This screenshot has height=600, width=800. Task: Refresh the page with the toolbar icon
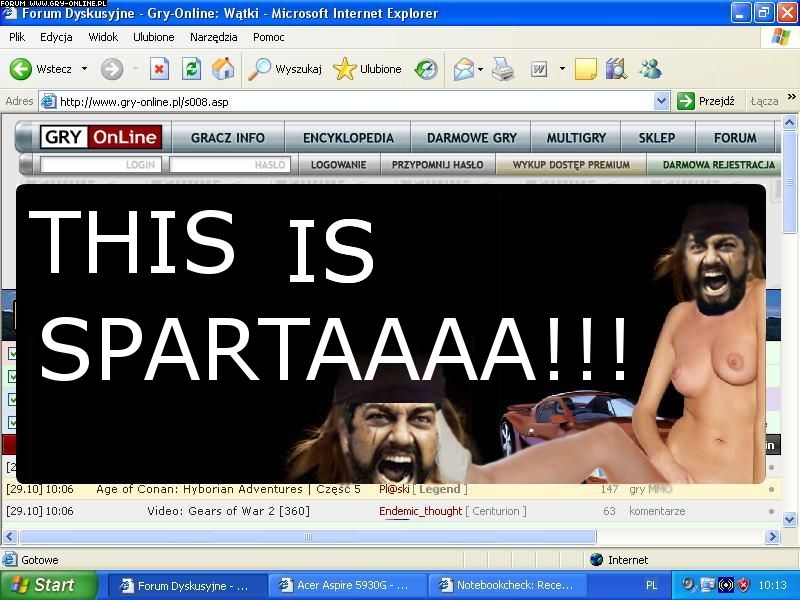tap(191, 69)
